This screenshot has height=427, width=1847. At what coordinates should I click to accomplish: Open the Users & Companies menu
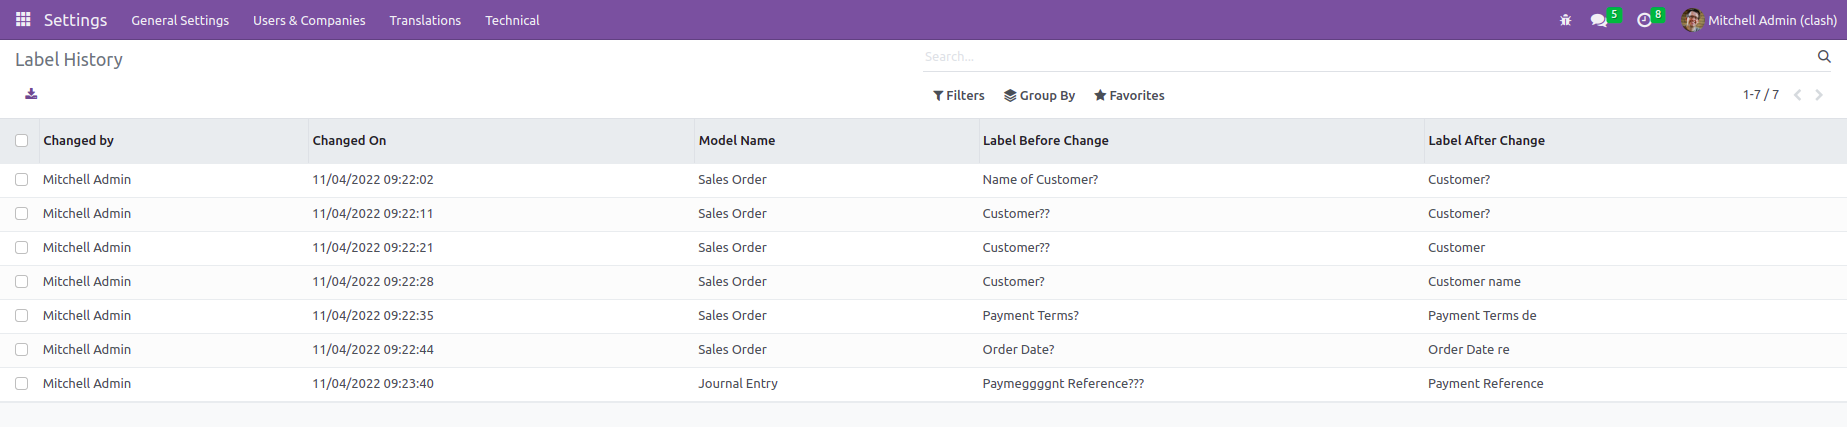click(x=309, y=20)
